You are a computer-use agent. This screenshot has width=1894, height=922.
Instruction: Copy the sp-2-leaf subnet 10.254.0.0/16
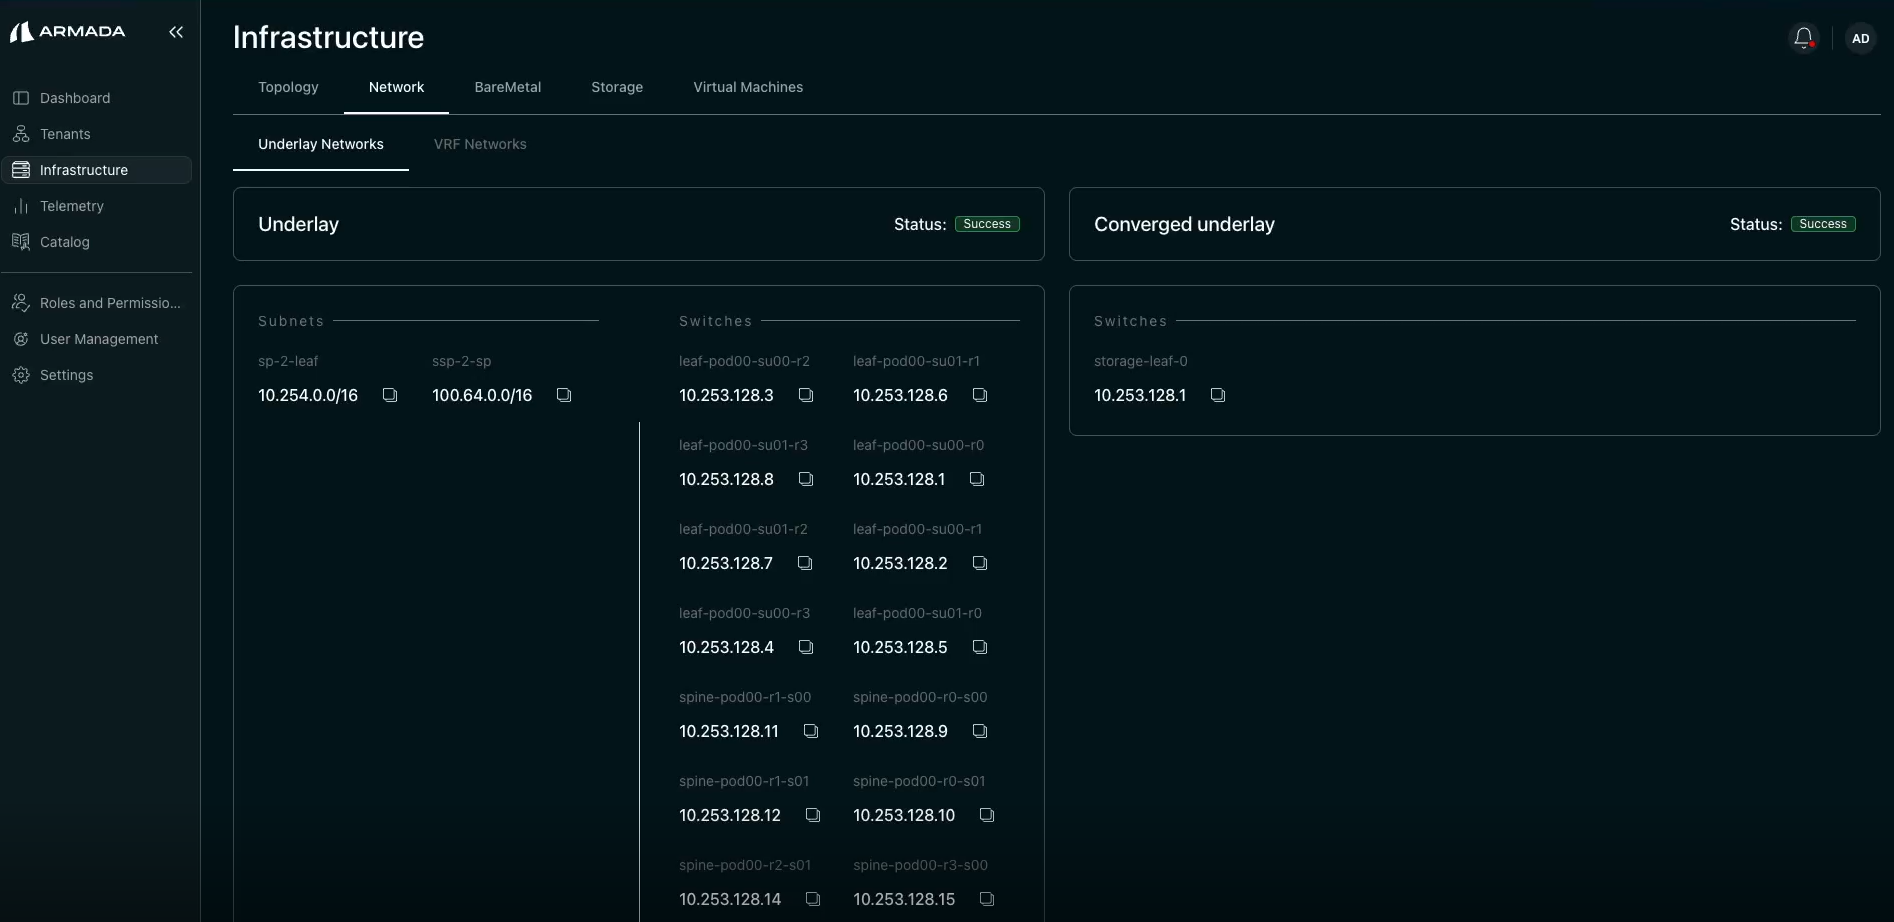389,395
